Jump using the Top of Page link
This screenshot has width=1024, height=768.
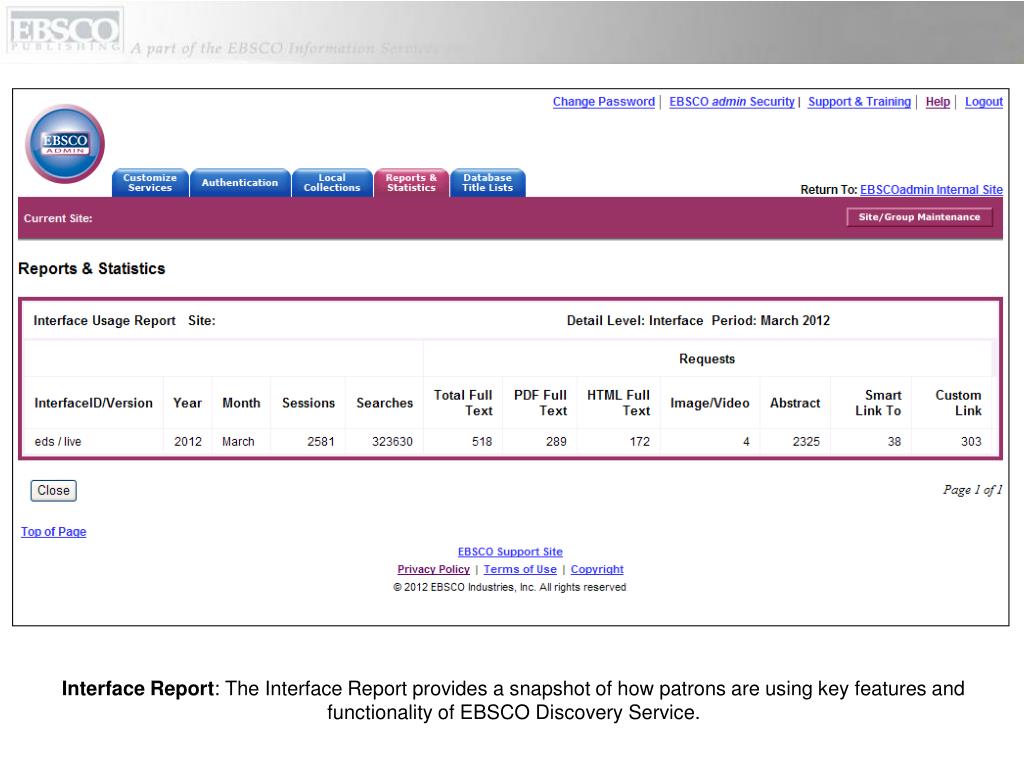pos(54,532)
